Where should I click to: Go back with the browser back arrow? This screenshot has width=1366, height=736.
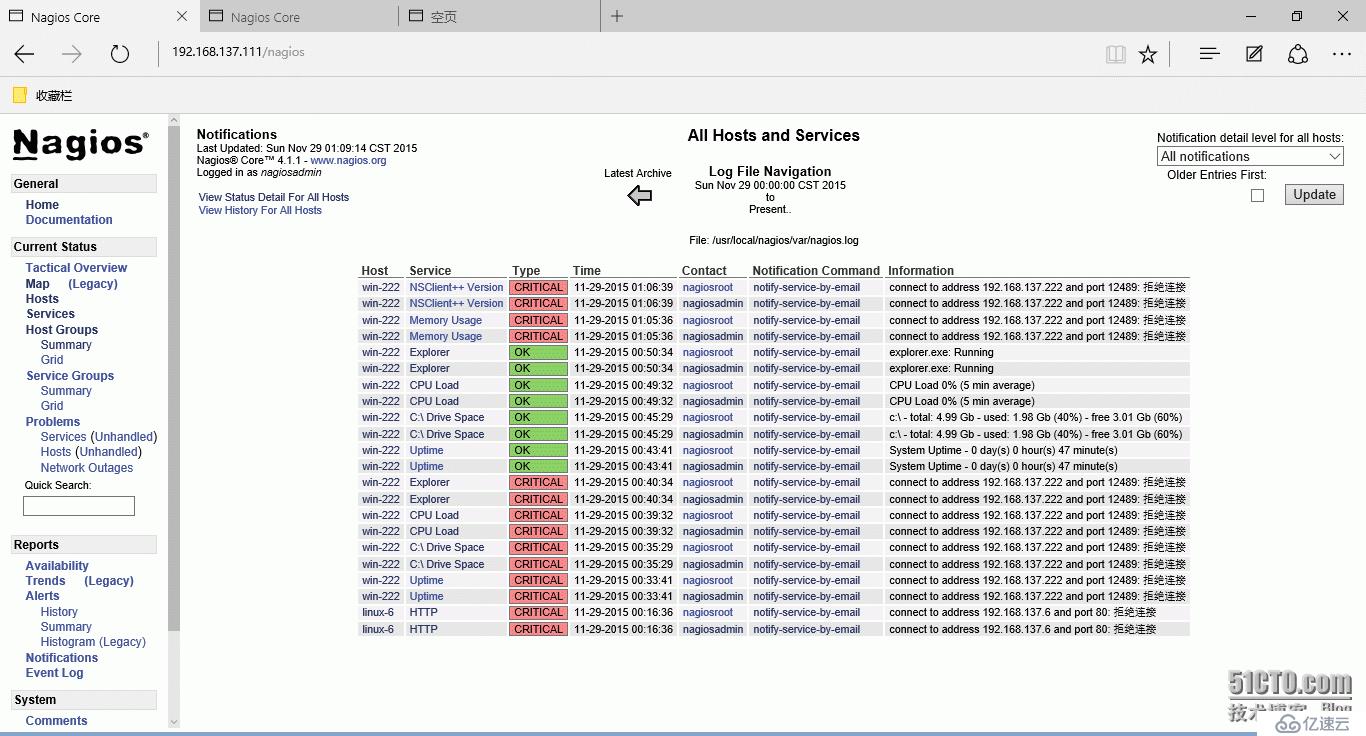point(24,55)
